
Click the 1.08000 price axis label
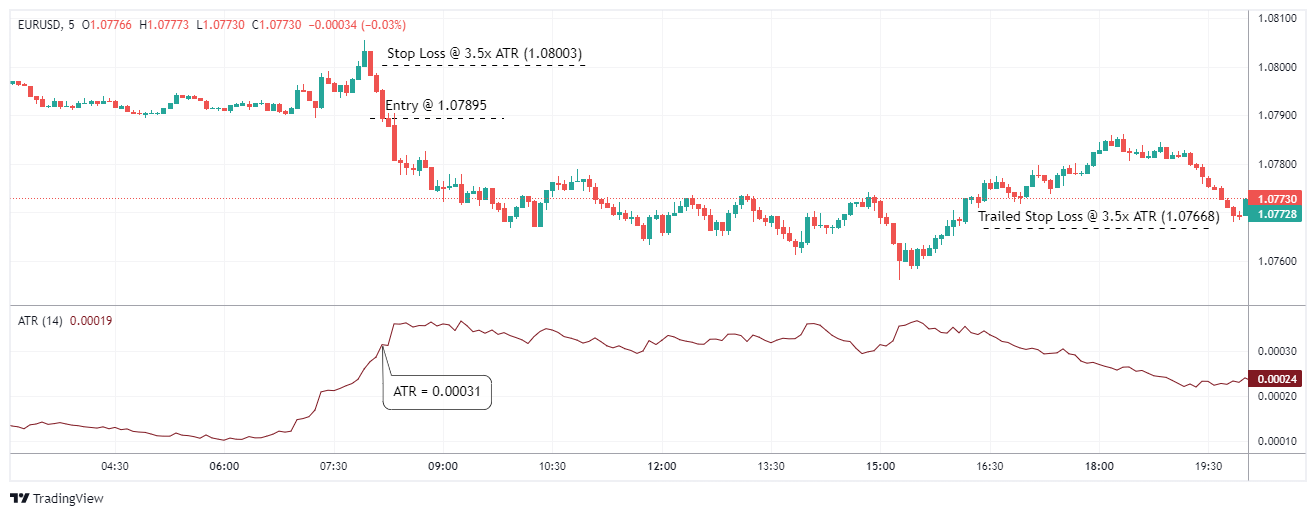coord(1278,67)
